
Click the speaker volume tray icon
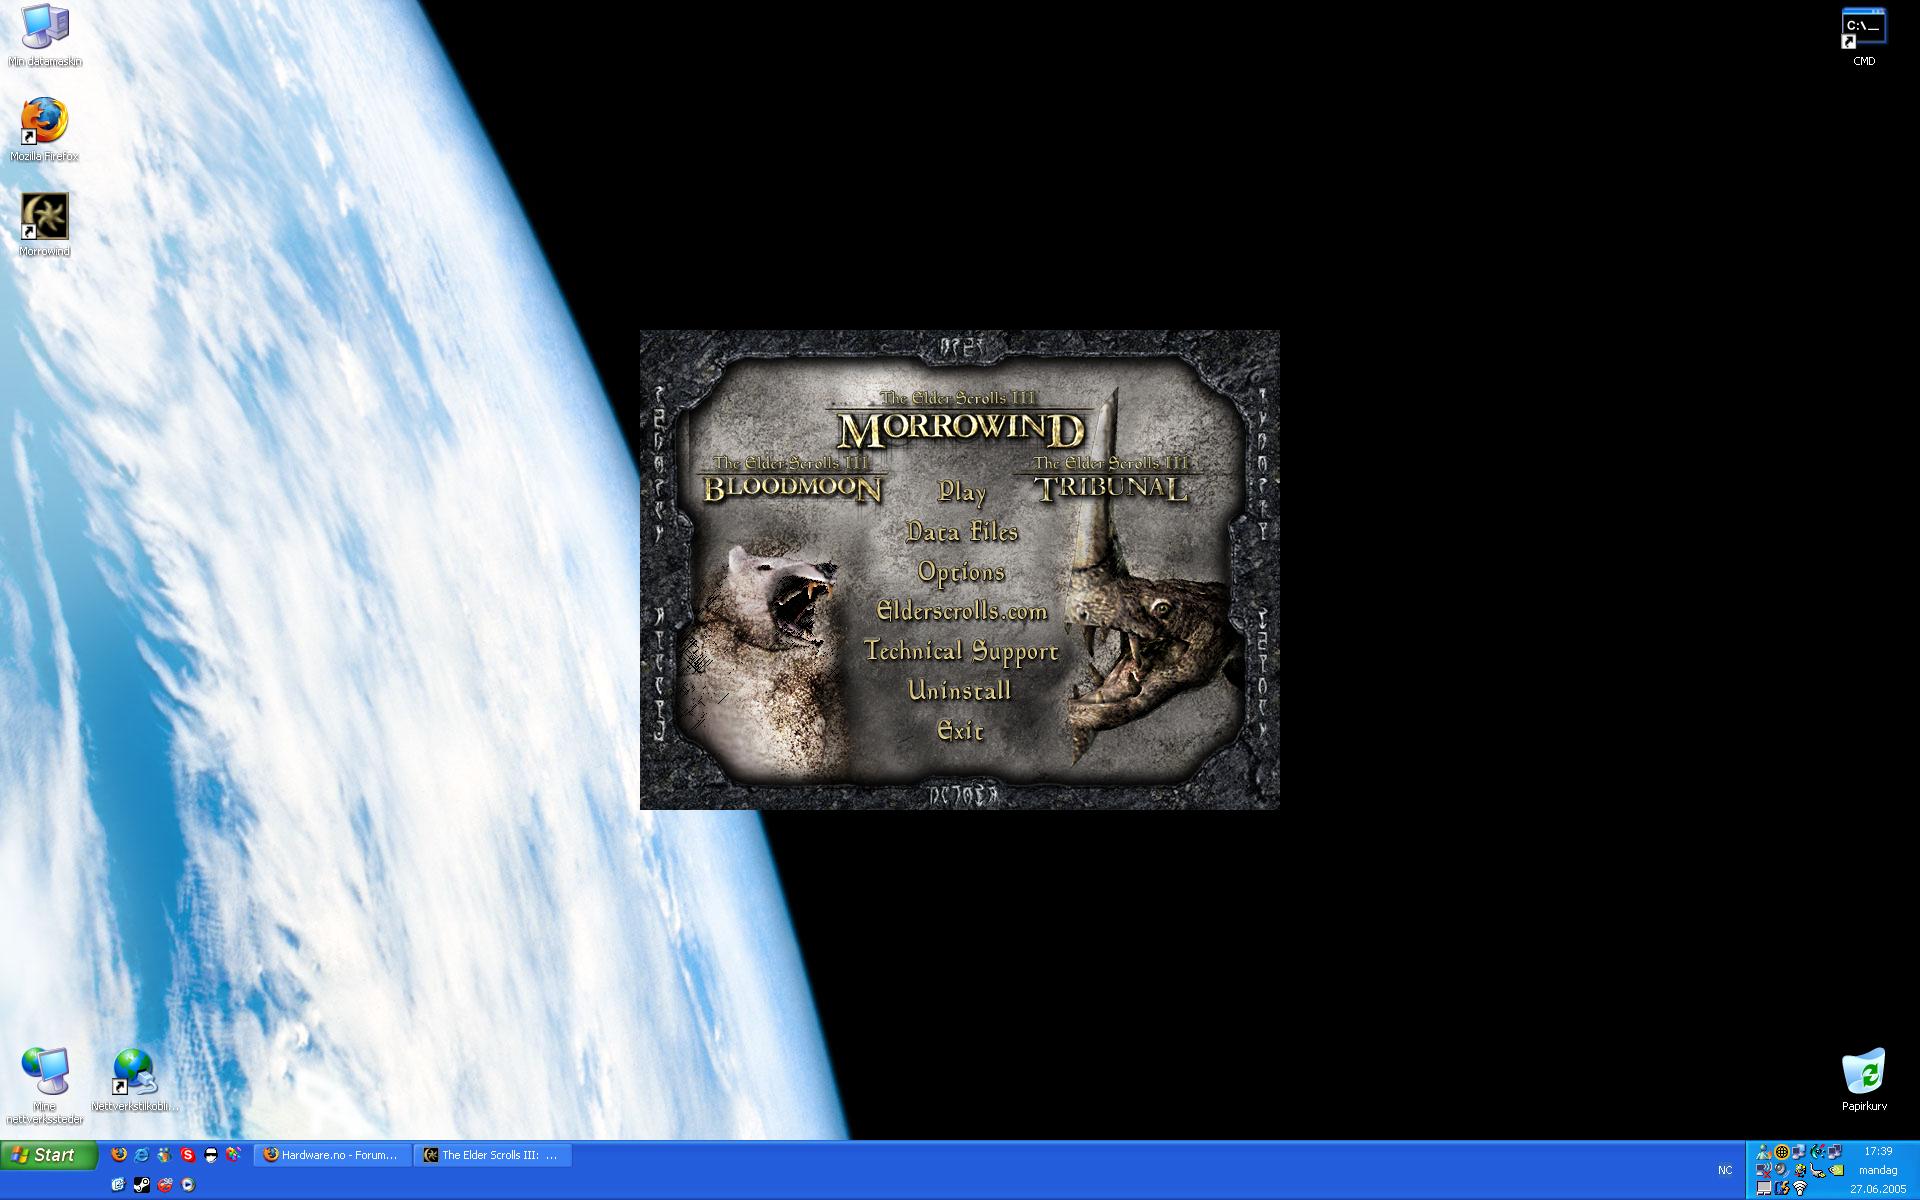point(1782,1170)
